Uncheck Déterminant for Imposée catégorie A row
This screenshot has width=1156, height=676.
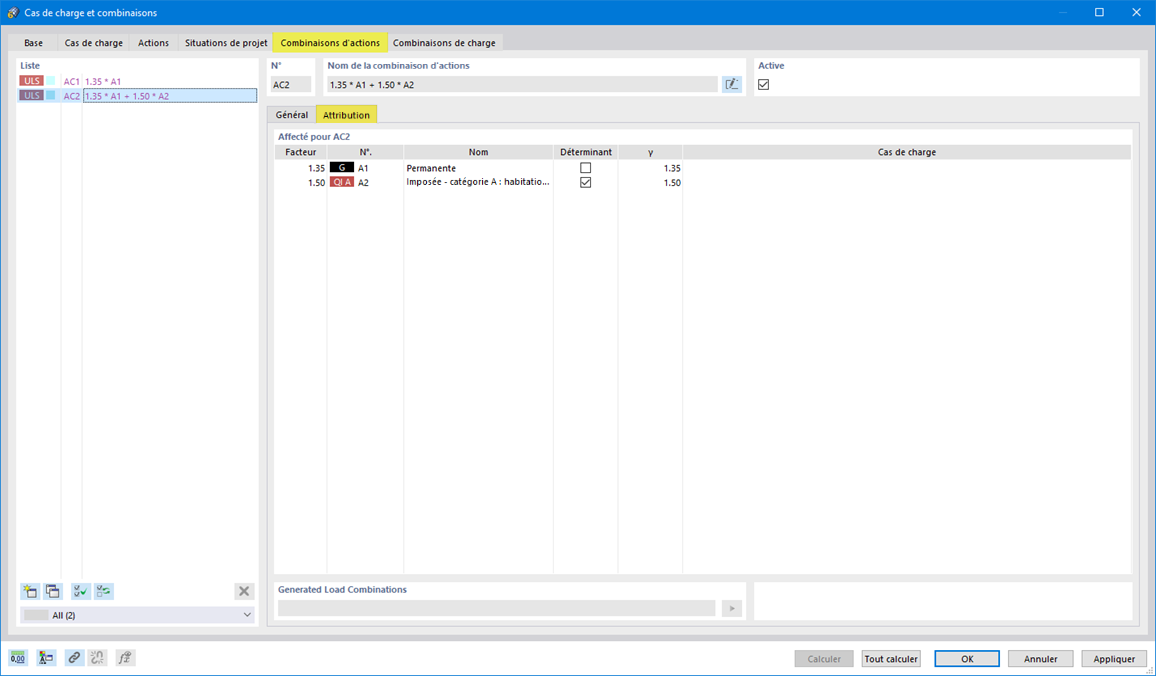tap(585, 182)
